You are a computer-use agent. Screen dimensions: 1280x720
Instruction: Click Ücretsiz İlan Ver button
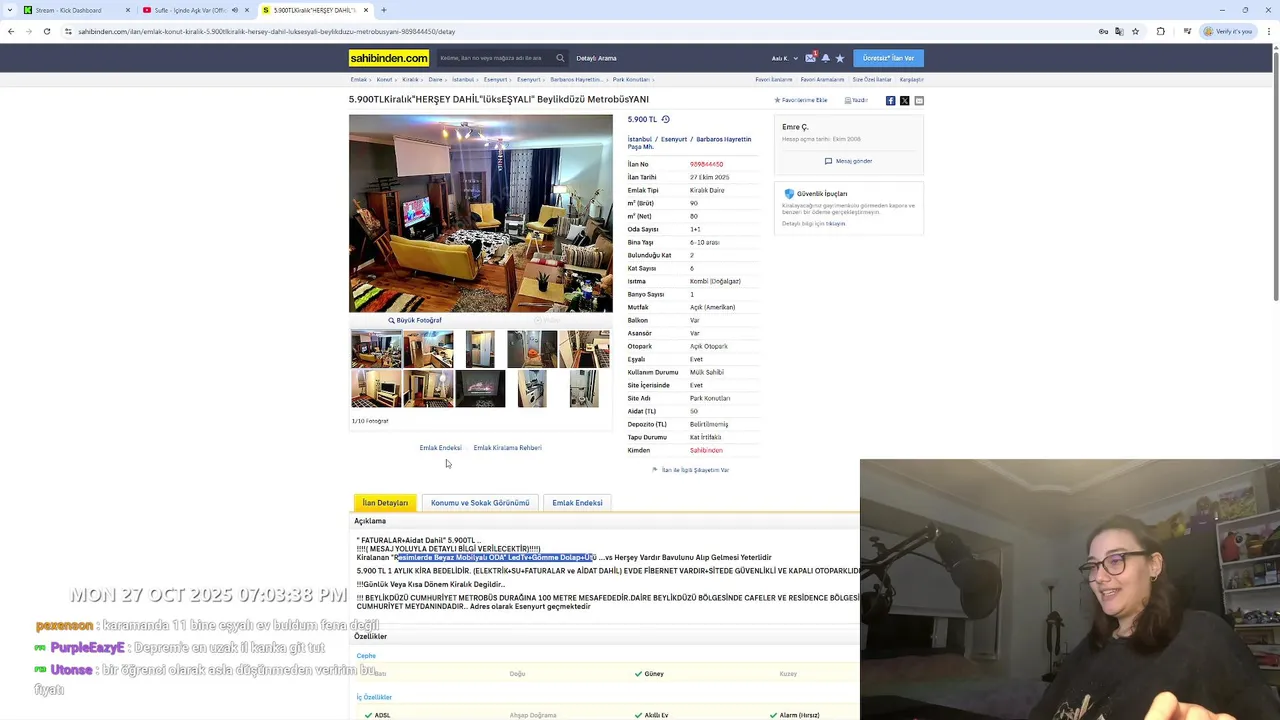click(888, 58)
